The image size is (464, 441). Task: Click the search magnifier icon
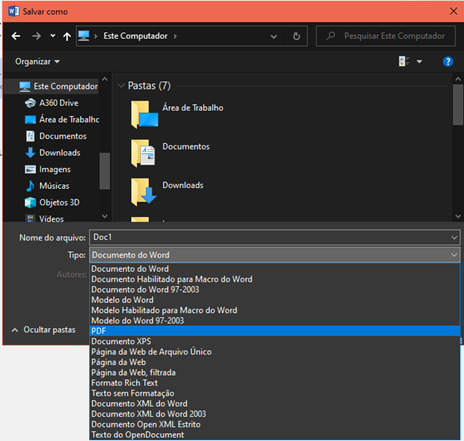330,35
